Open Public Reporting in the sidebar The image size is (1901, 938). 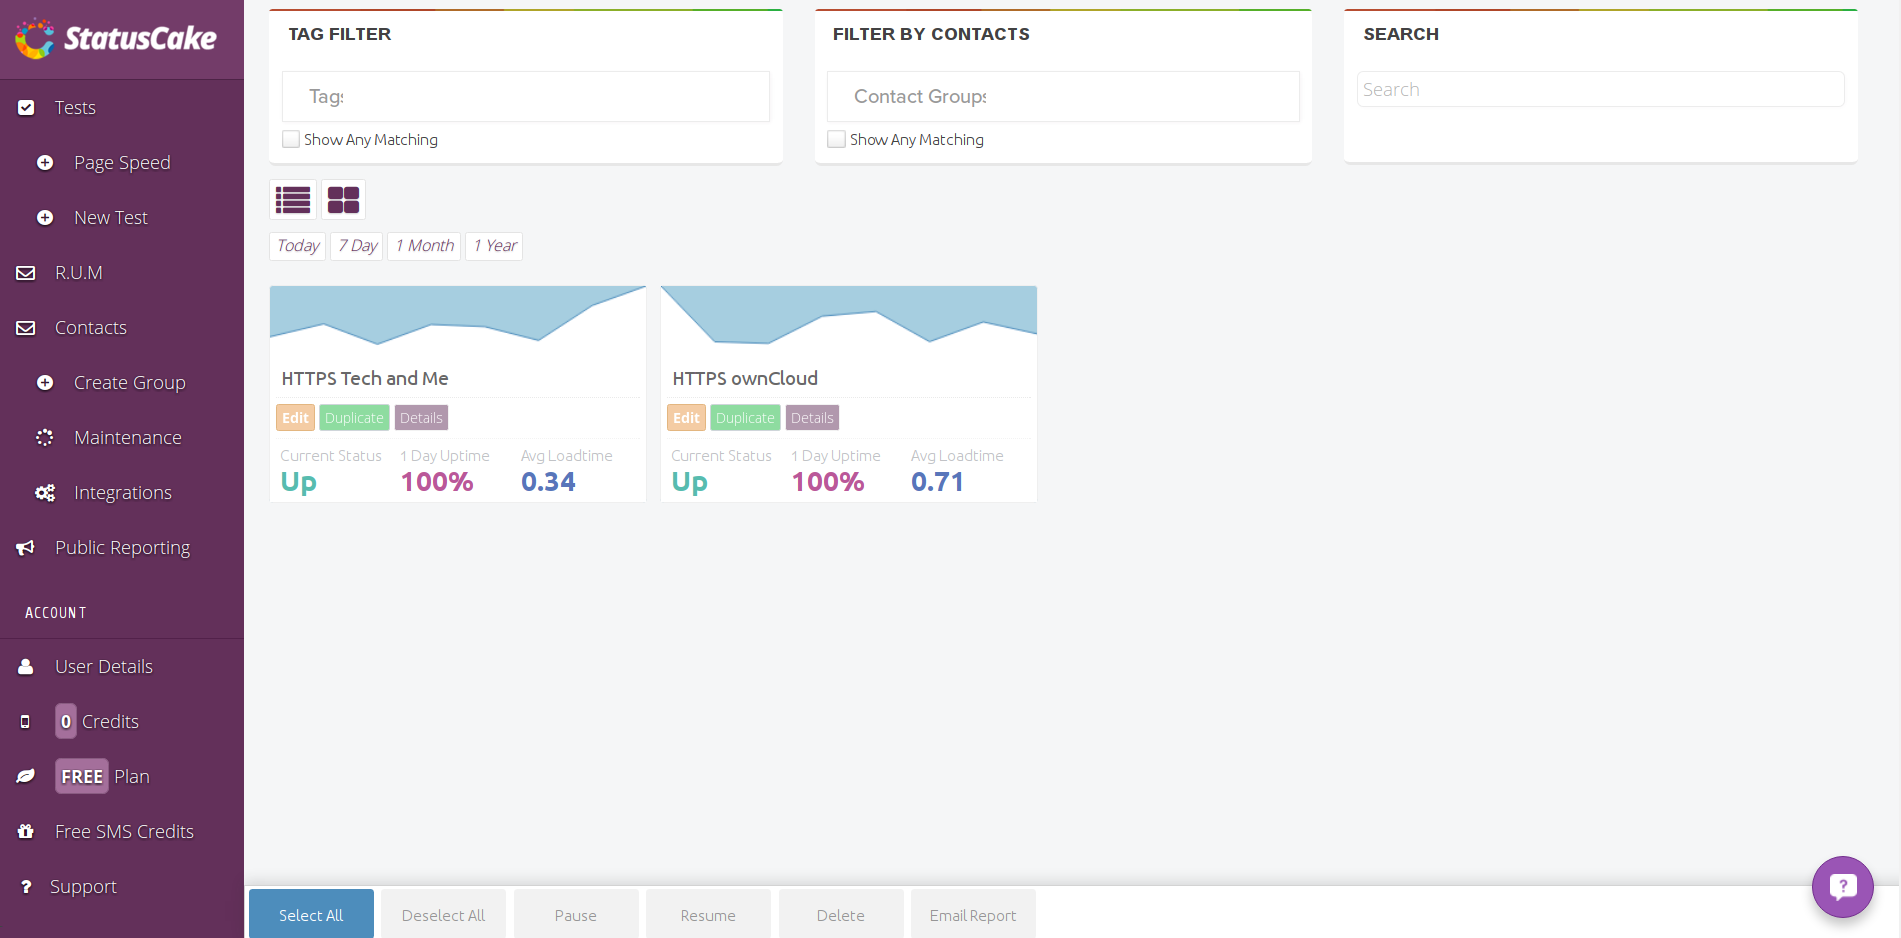[x=122, y=547]
